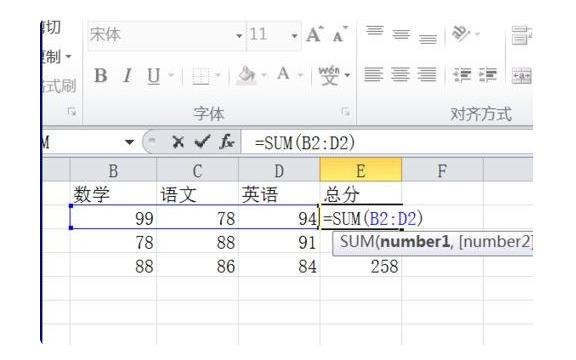Open the font size 11 dropdown
The width and height of the screenshot is (576, 360).
[294, 36]
